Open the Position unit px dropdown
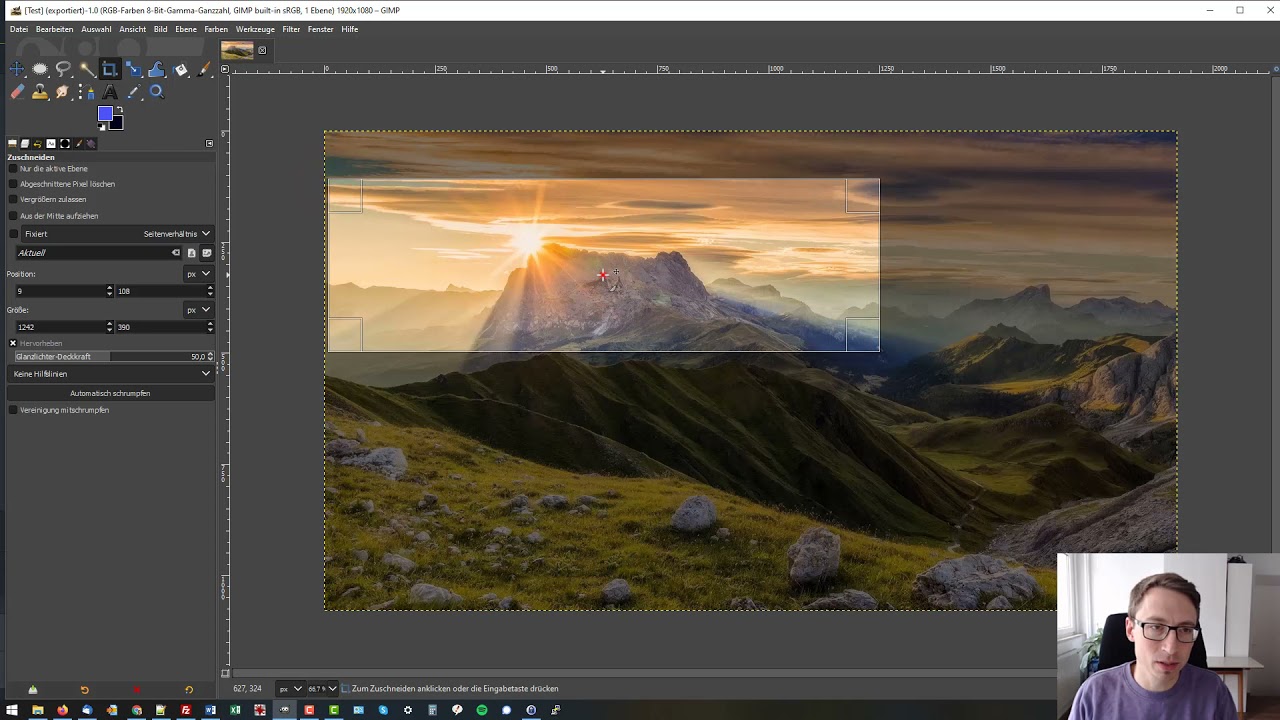 point(198,274)
